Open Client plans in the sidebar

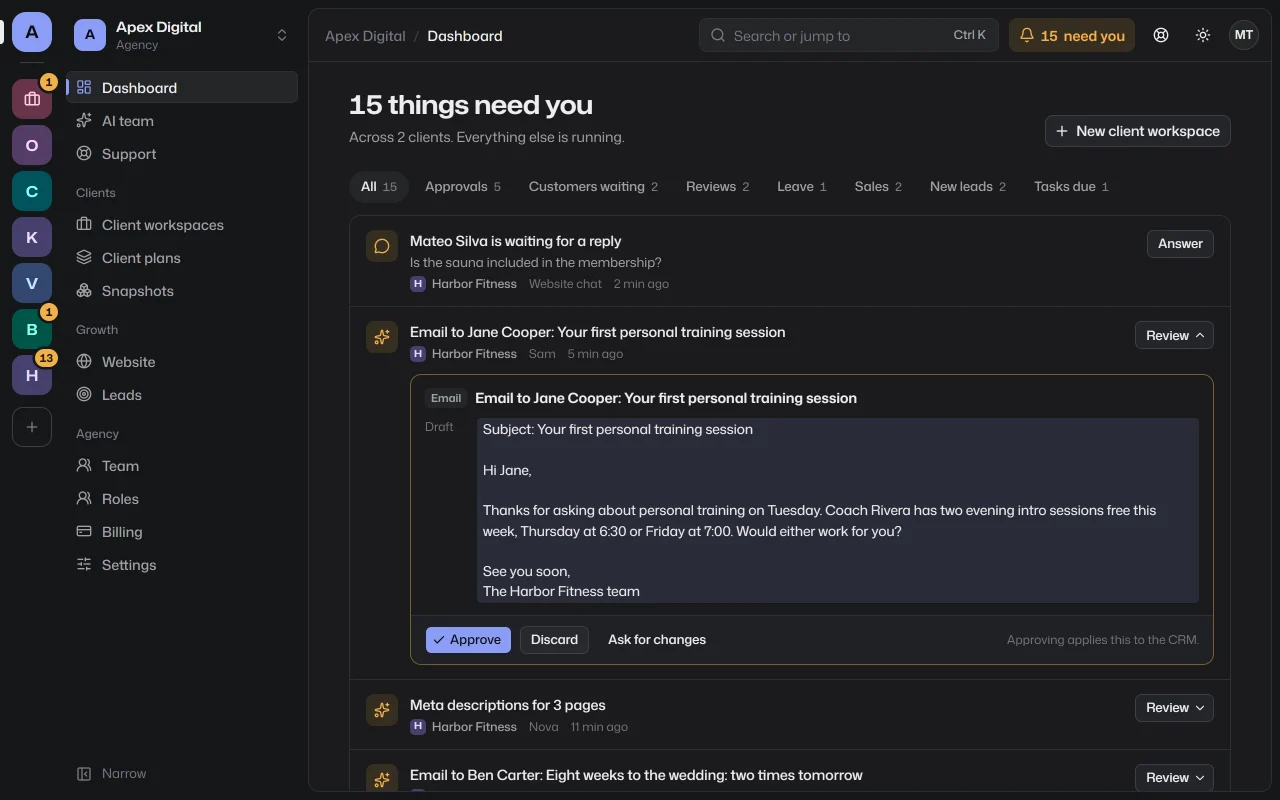pyautogui.click(x=182, y=258)
